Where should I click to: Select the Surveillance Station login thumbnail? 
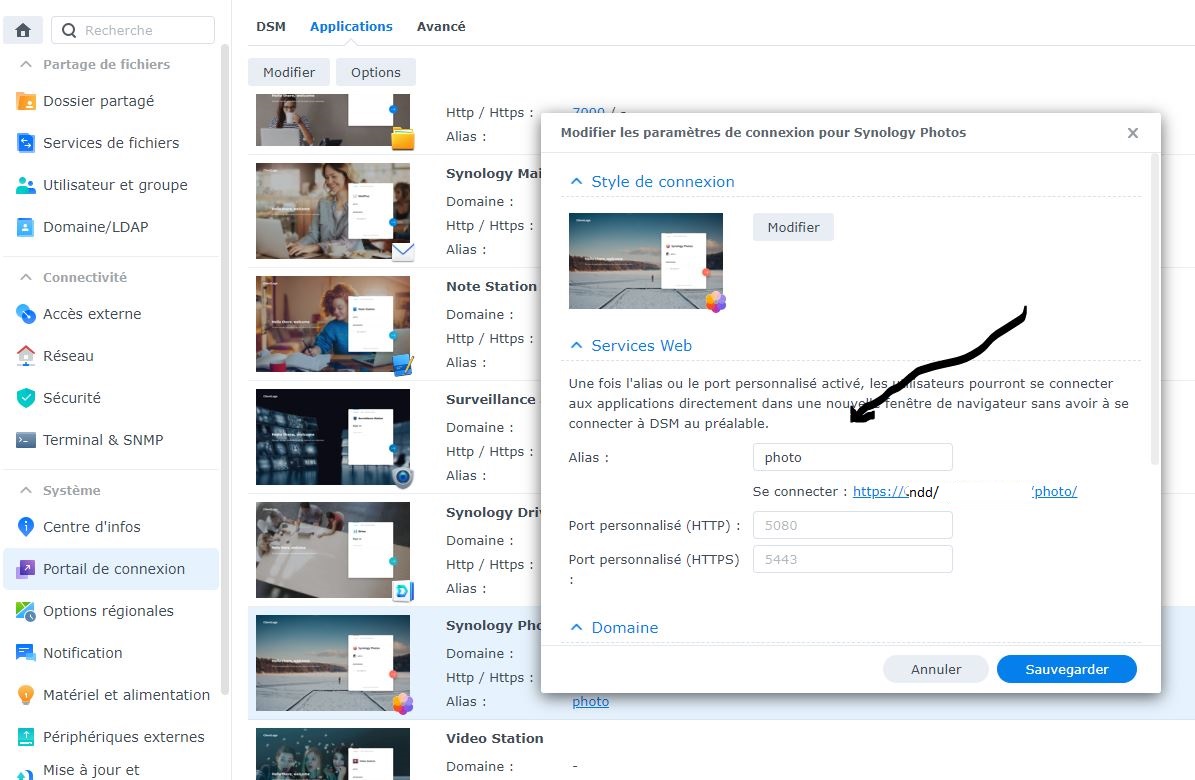[333, 437]
